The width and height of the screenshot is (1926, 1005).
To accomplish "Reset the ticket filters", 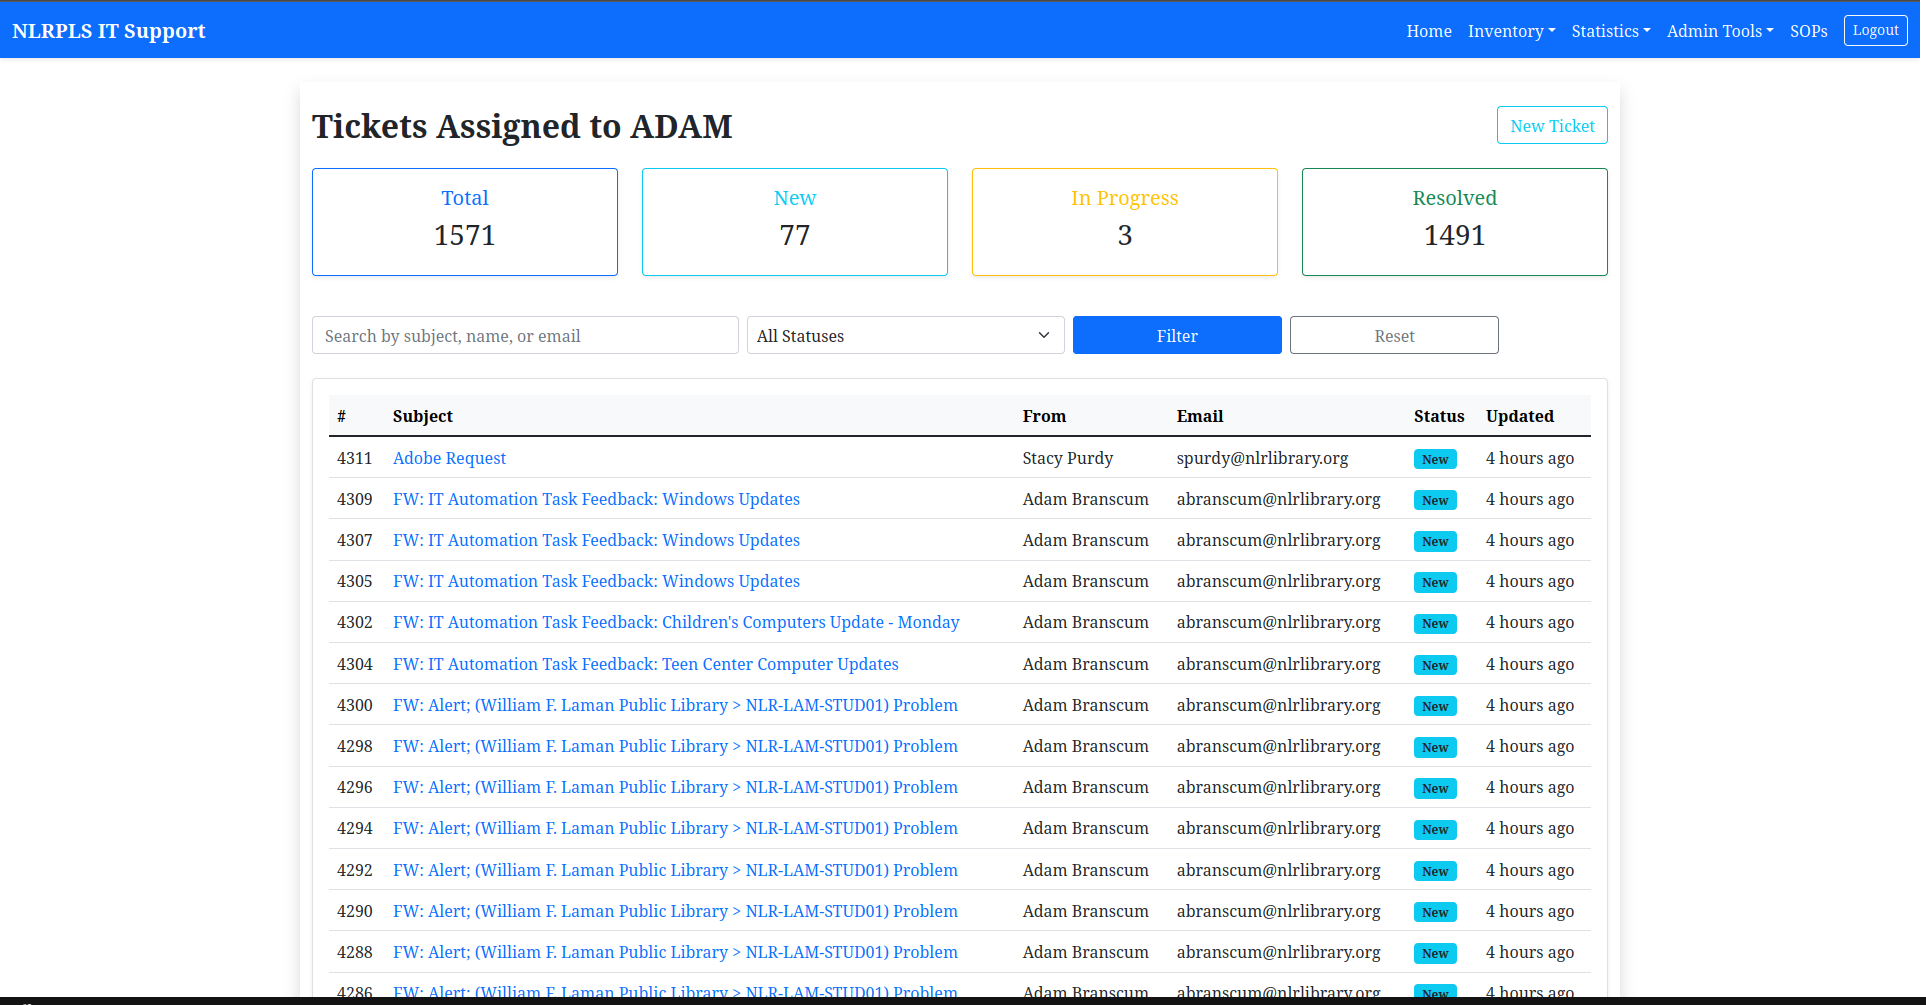I will pos(1393,336).
